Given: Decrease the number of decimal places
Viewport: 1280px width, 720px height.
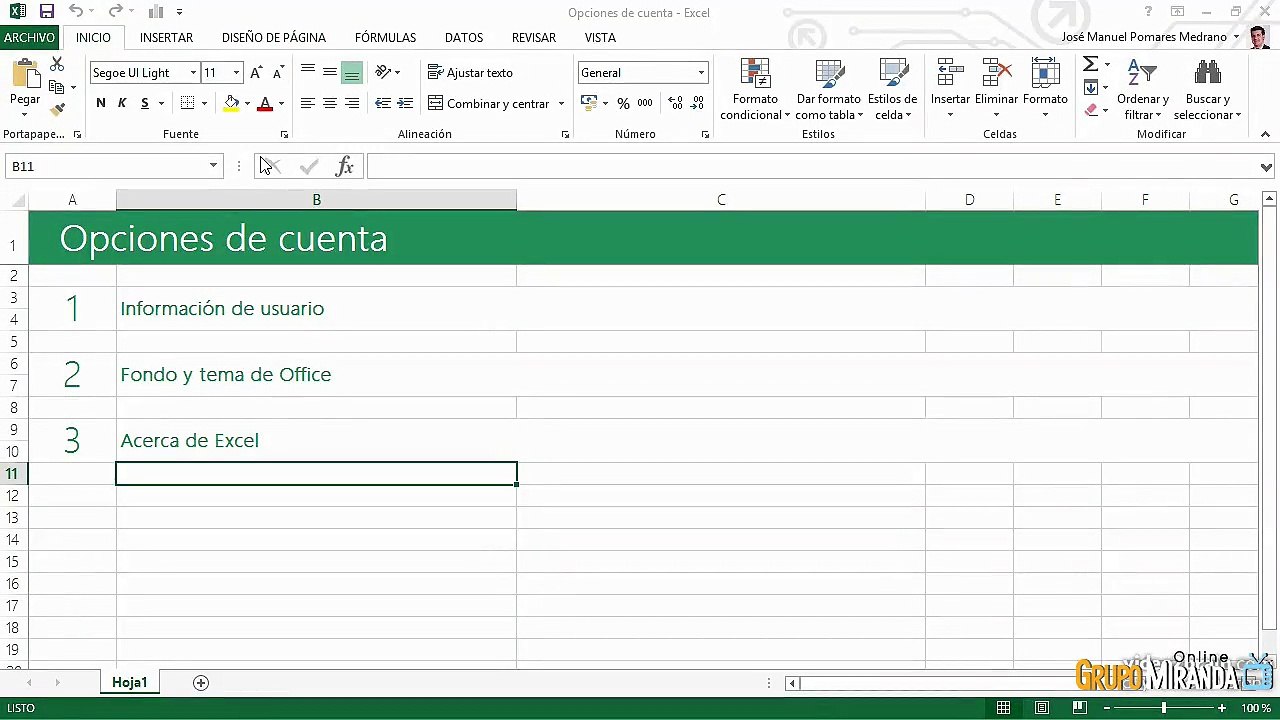Looking at the screenshot, I should (697, 103).
